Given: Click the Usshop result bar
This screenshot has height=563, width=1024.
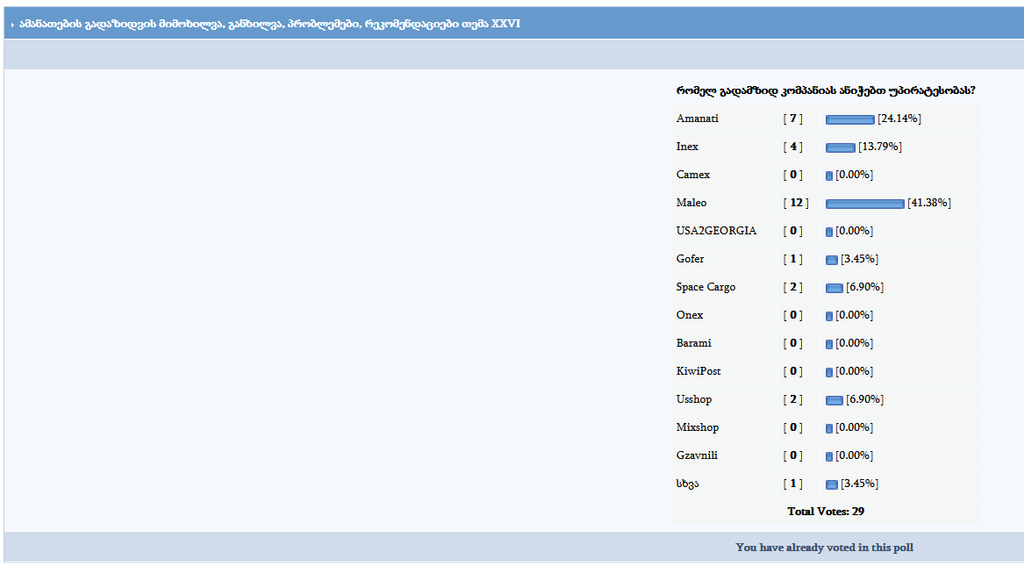Looking at the screenshot, I should pos(834,400).
